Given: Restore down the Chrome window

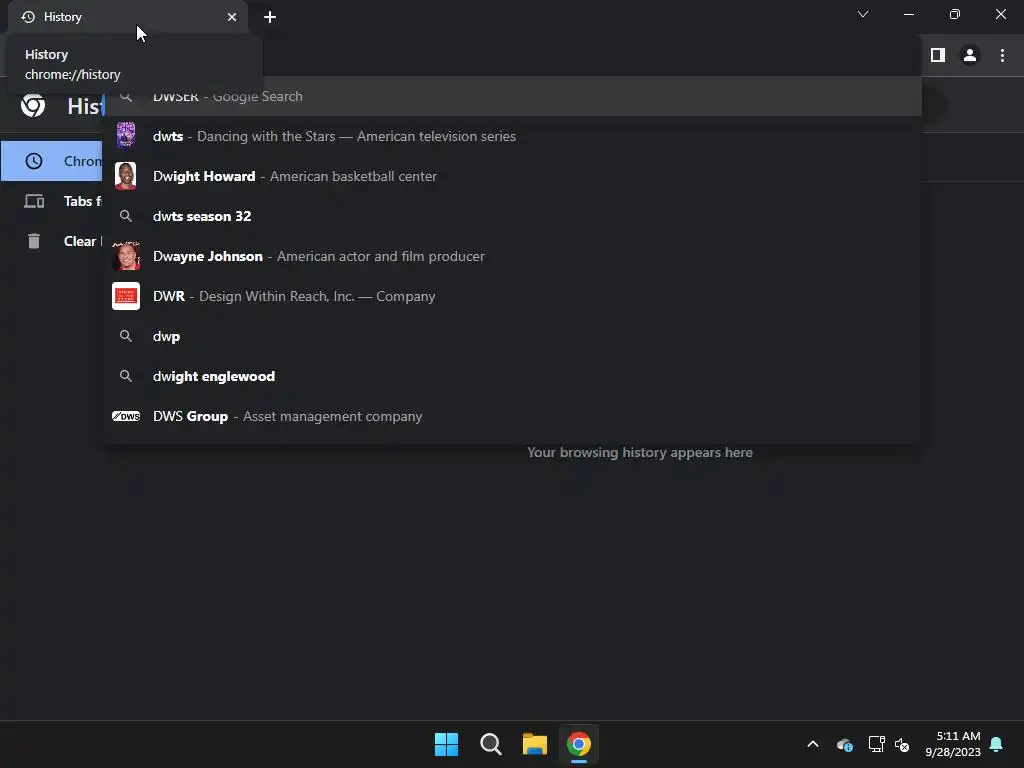Looking at the screenshot, I should (x=955, y=14).
